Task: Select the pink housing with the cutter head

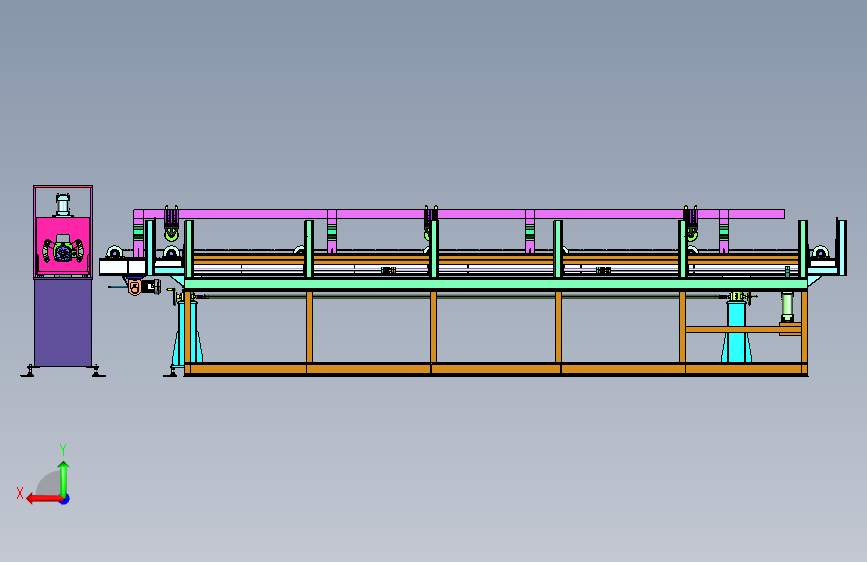Action: [63, 247]
